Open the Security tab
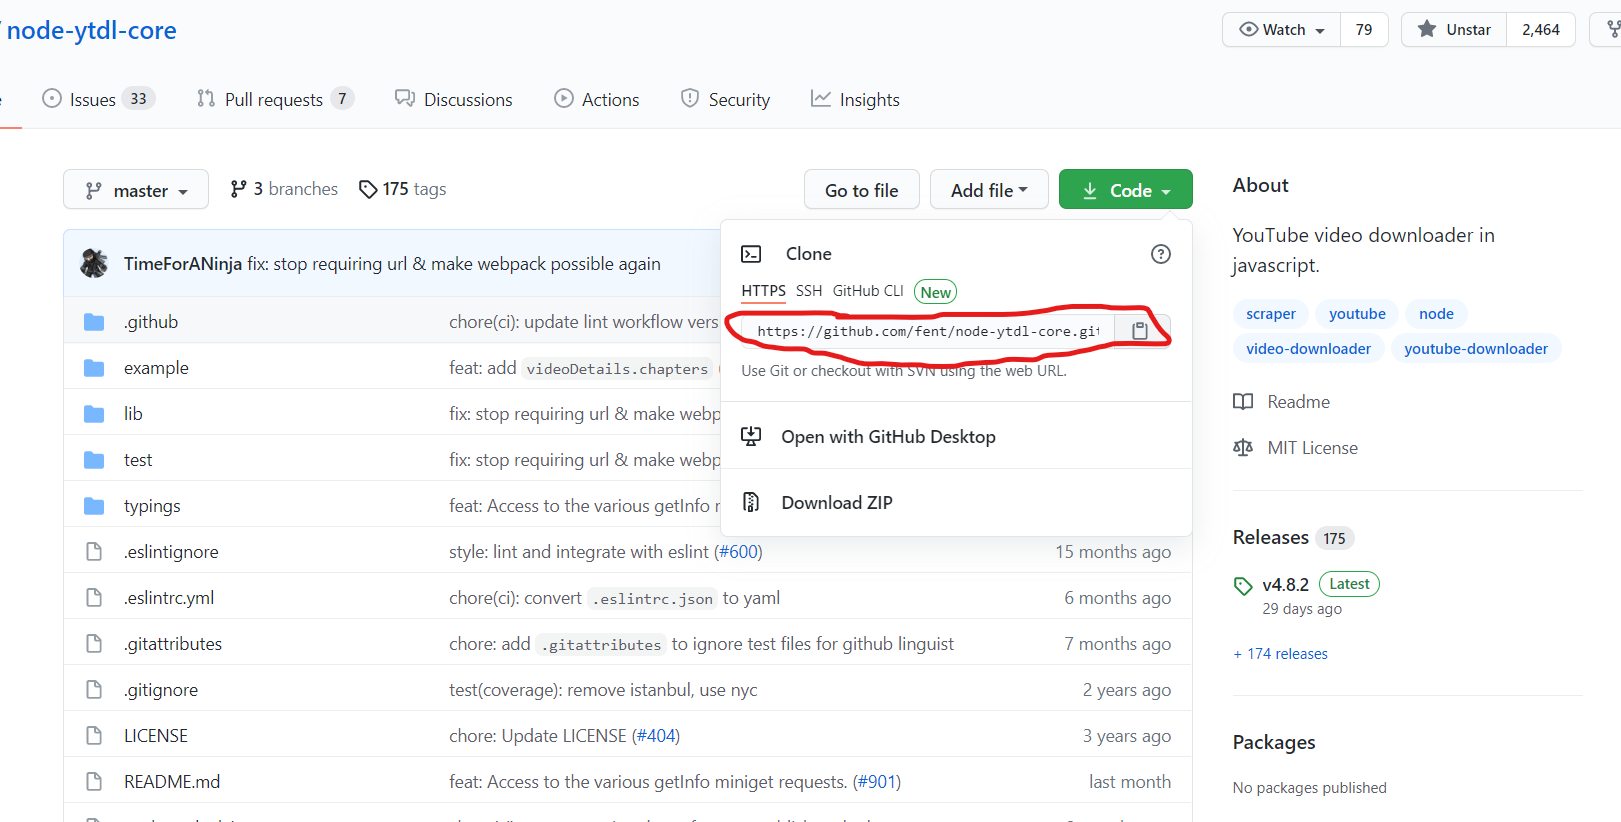1621x822 pixels. pos(725,99)
